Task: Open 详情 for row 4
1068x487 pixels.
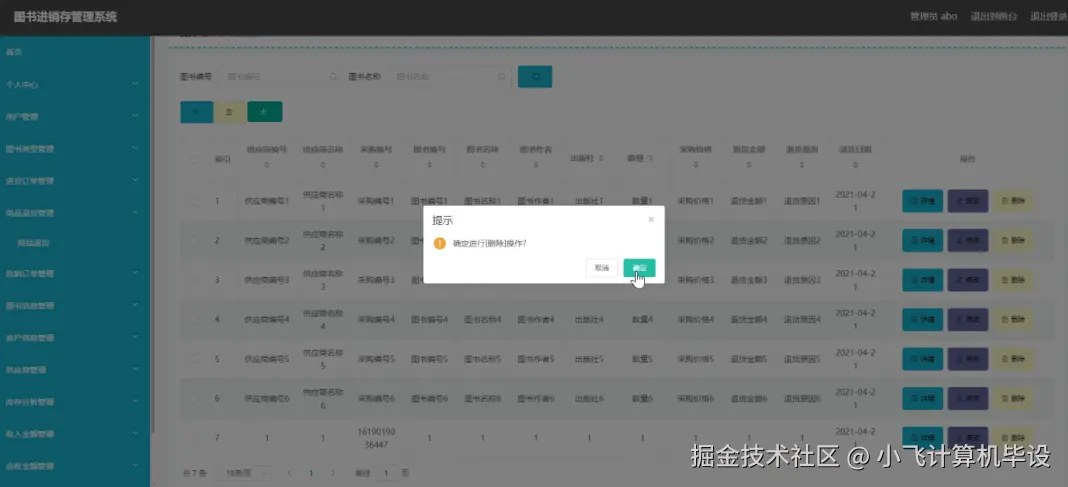Action: tap(922, 319)
